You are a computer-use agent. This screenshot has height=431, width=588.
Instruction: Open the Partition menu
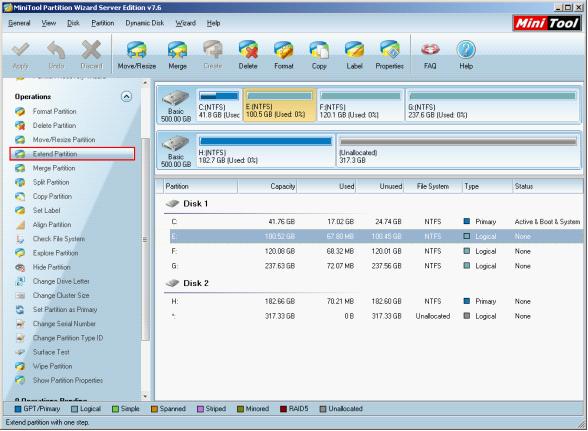(102, 23)
